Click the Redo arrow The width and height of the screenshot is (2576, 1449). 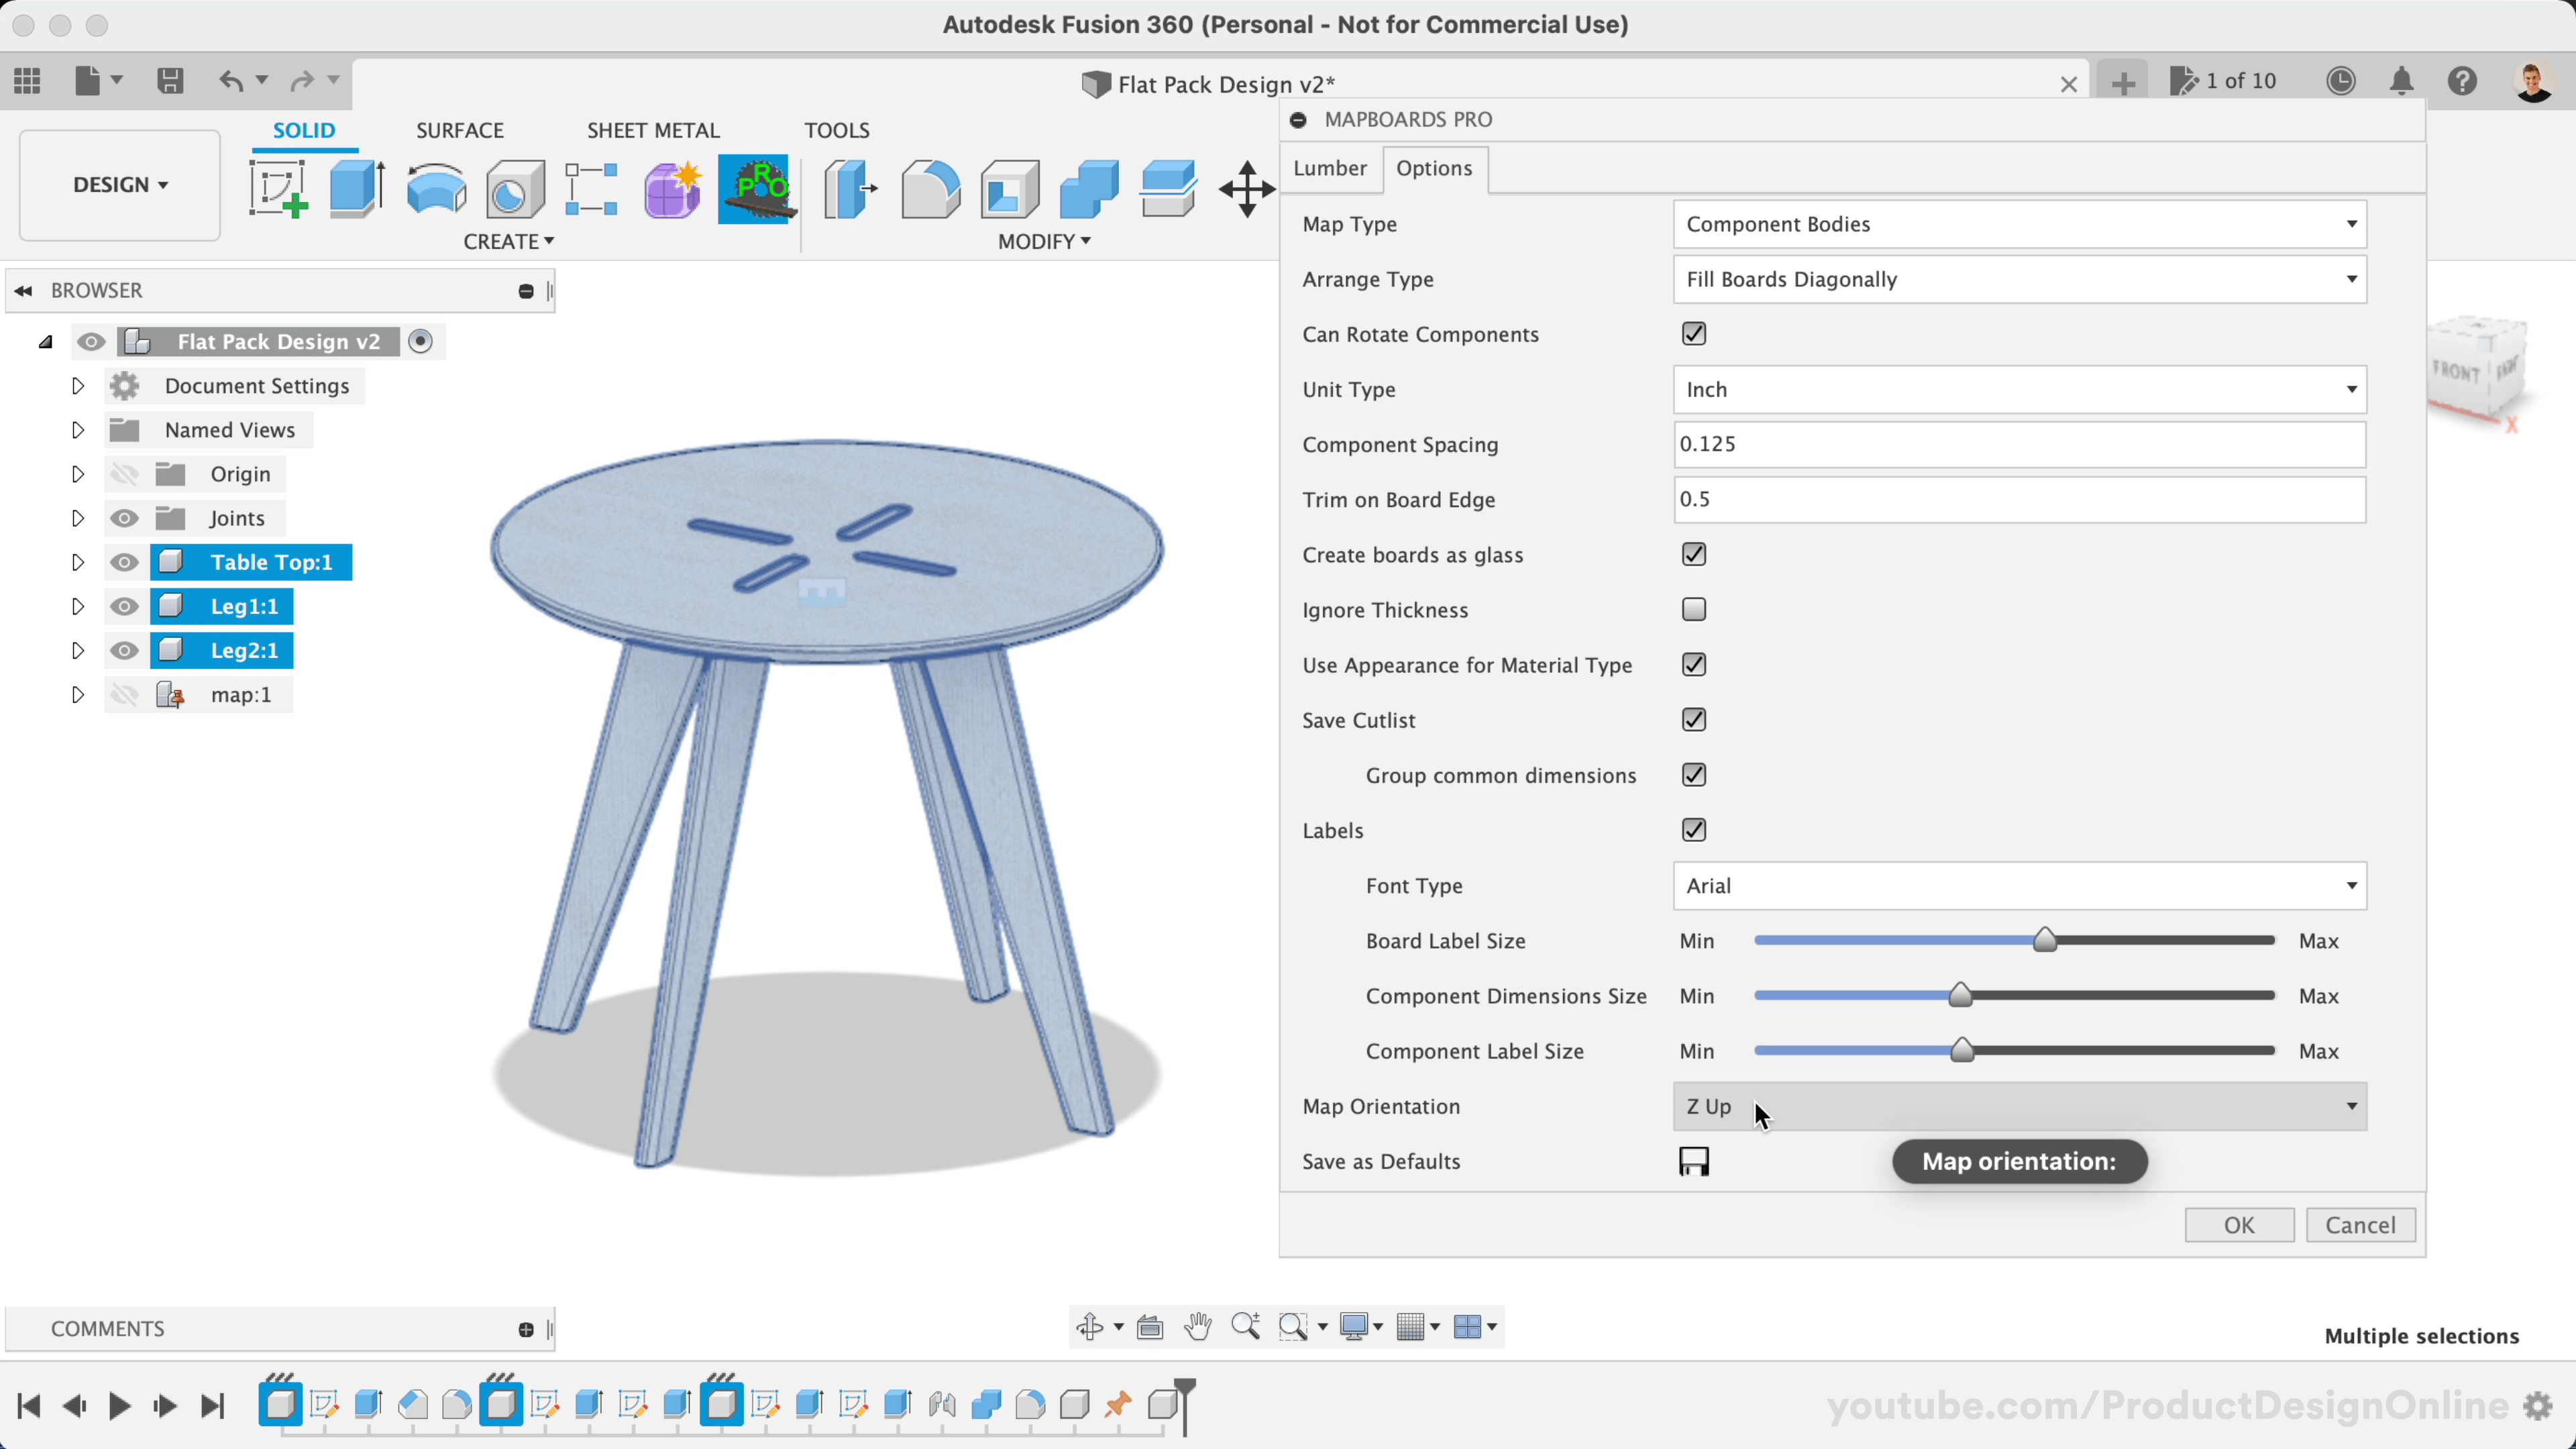pyautogui.click(x=302, y=81)
